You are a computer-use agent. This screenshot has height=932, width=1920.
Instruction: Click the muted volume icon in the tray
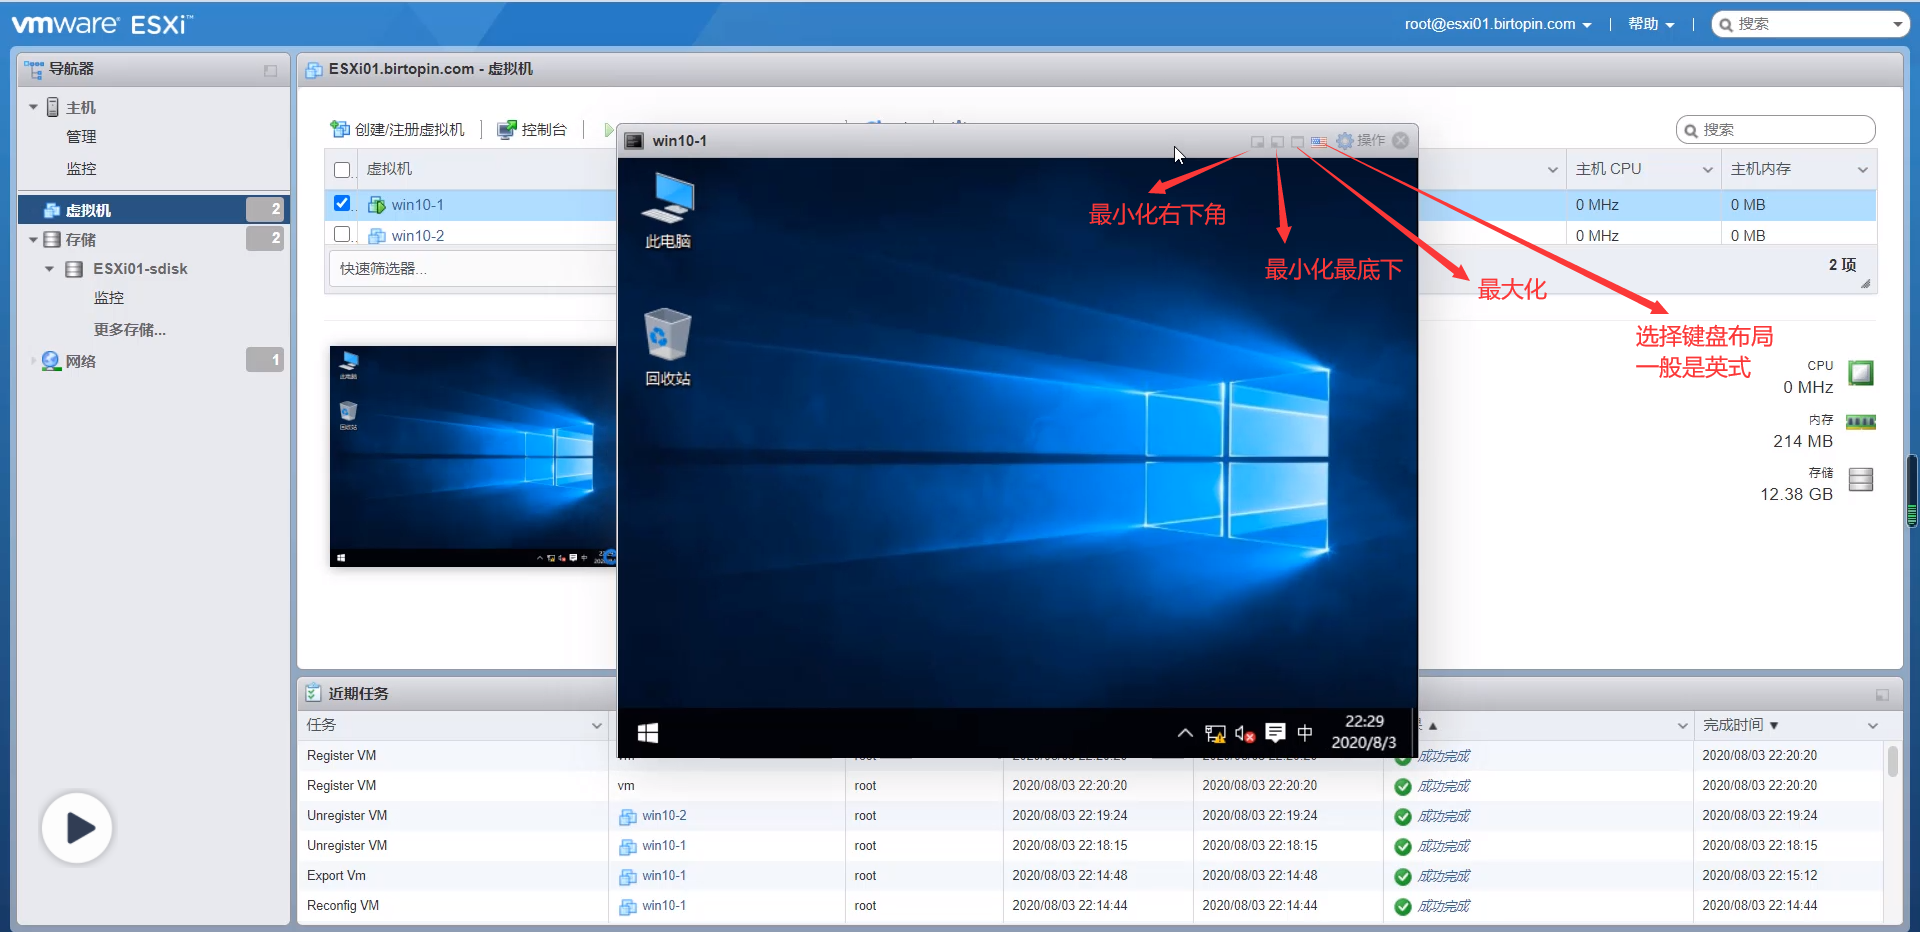tap(1245, 734)
